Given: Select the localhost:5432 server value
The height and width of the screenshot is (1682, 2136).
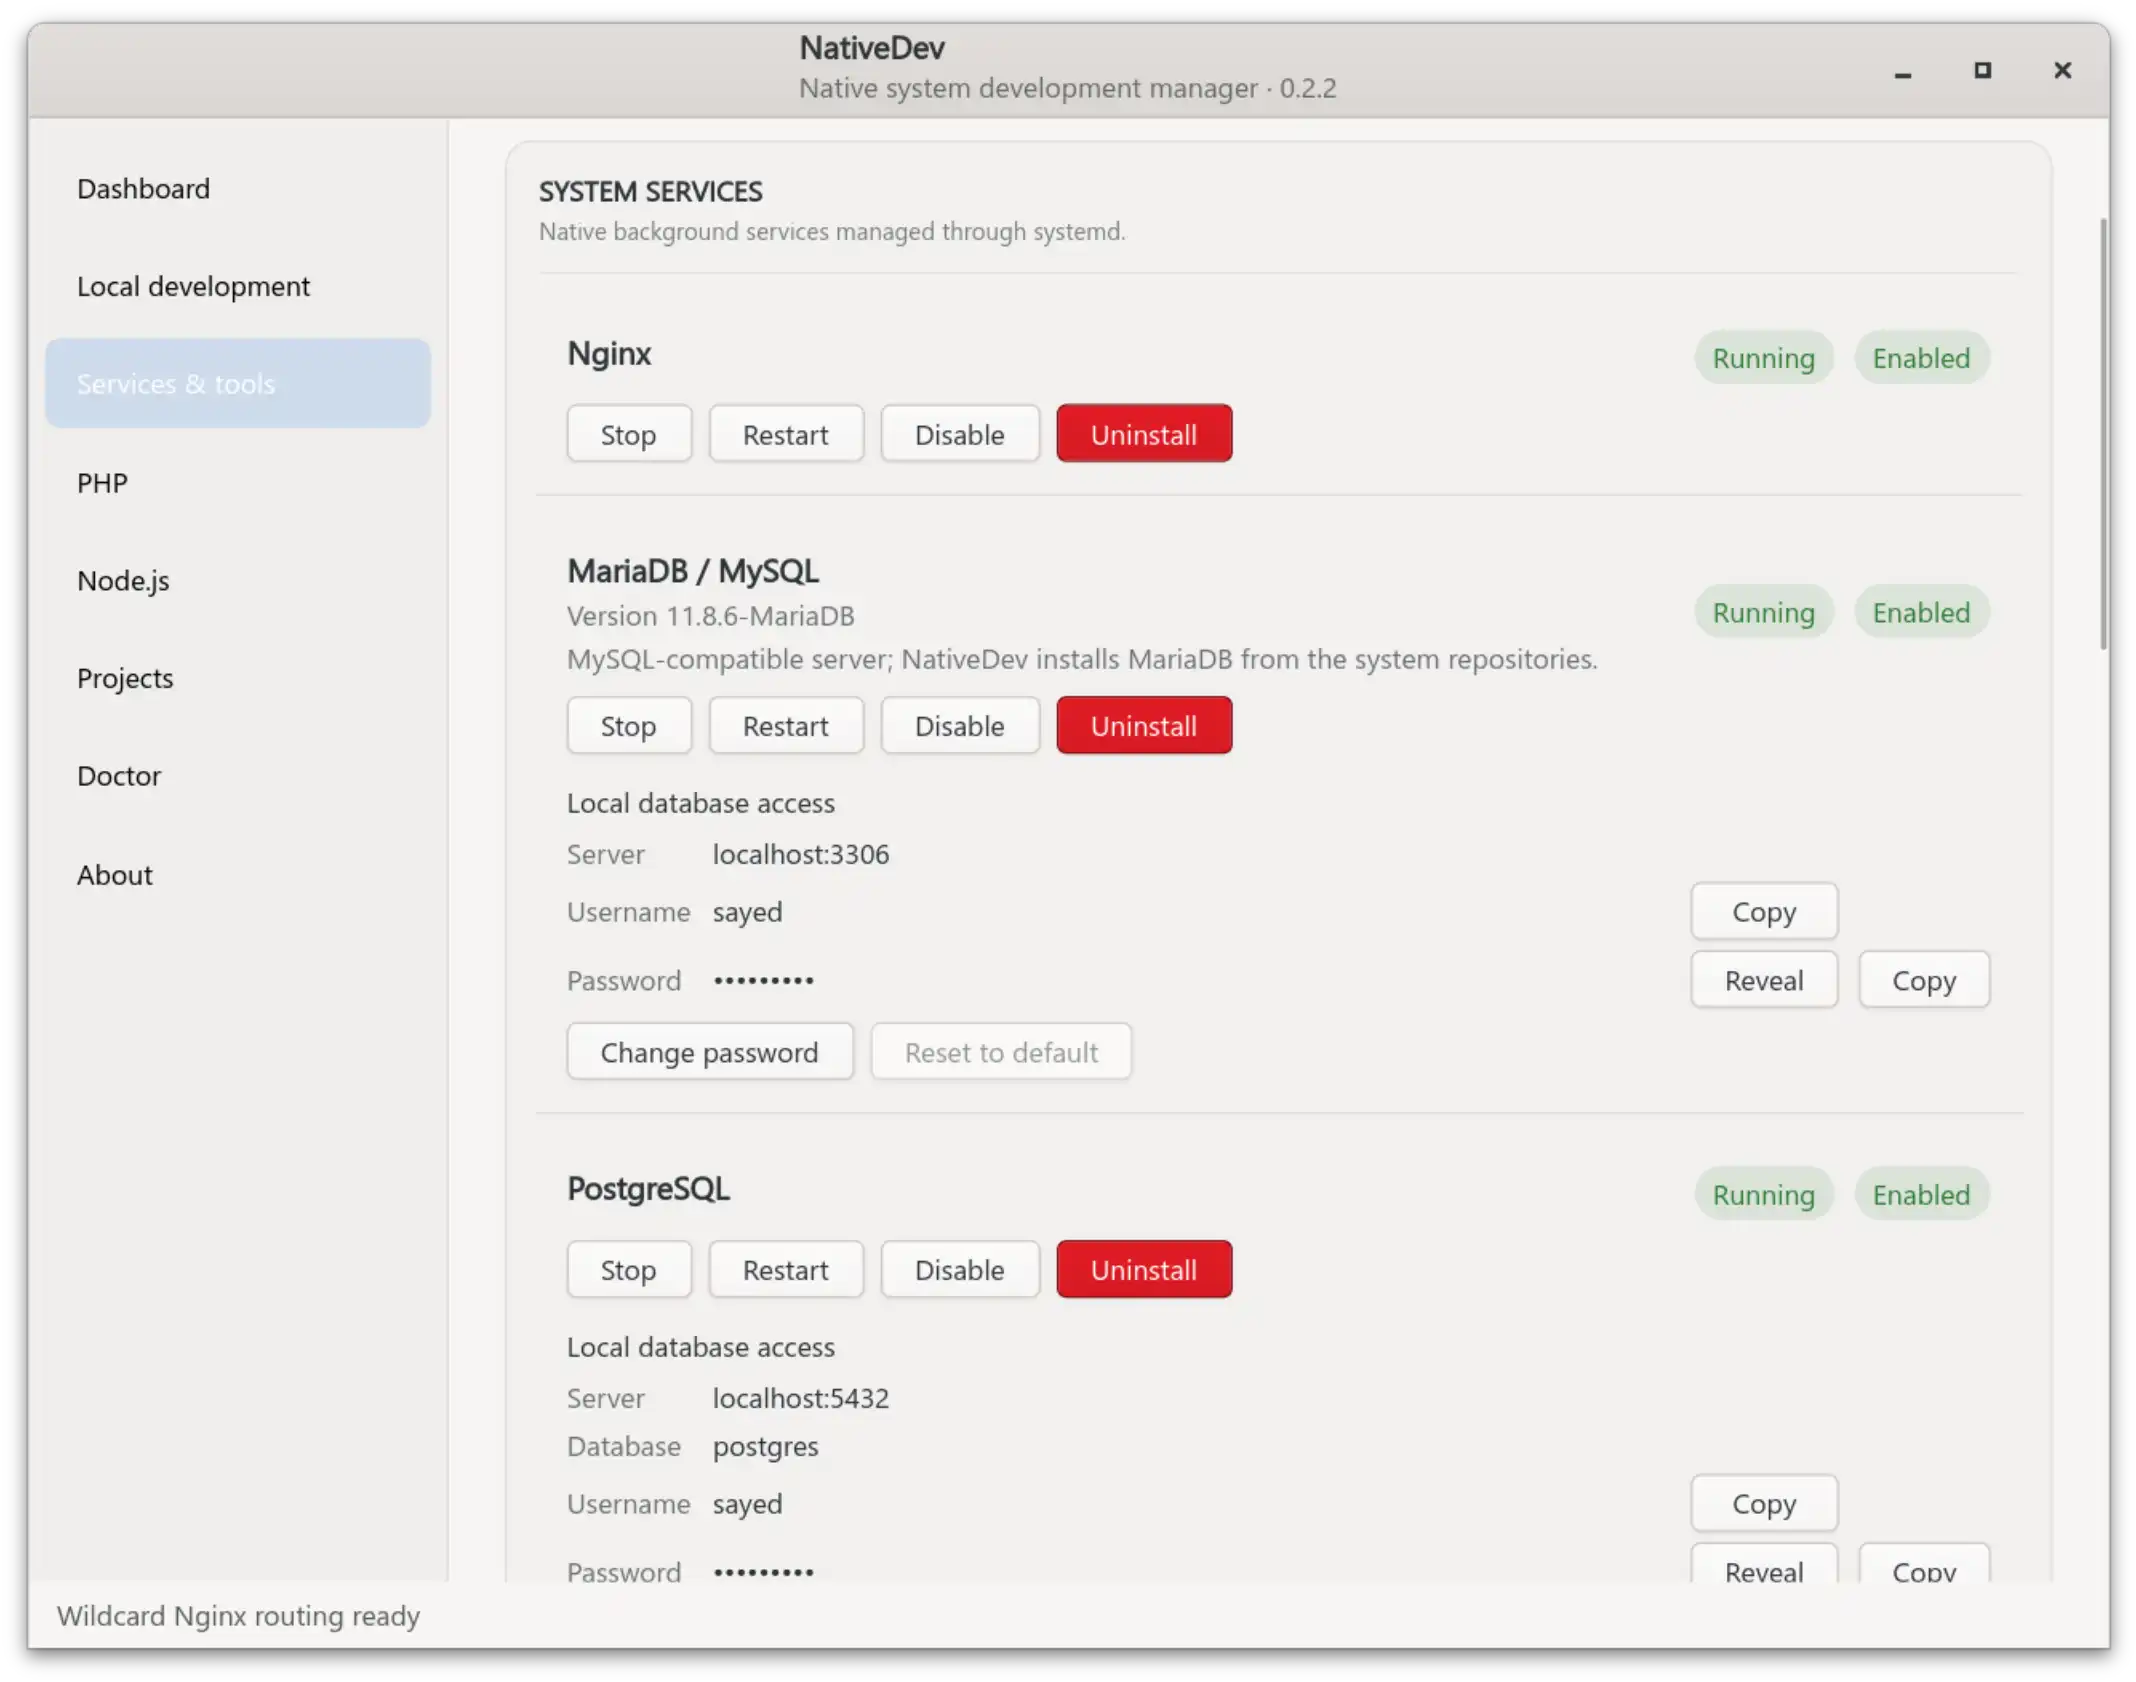Looking at the screenshot, I should (x=801, y=1398).
